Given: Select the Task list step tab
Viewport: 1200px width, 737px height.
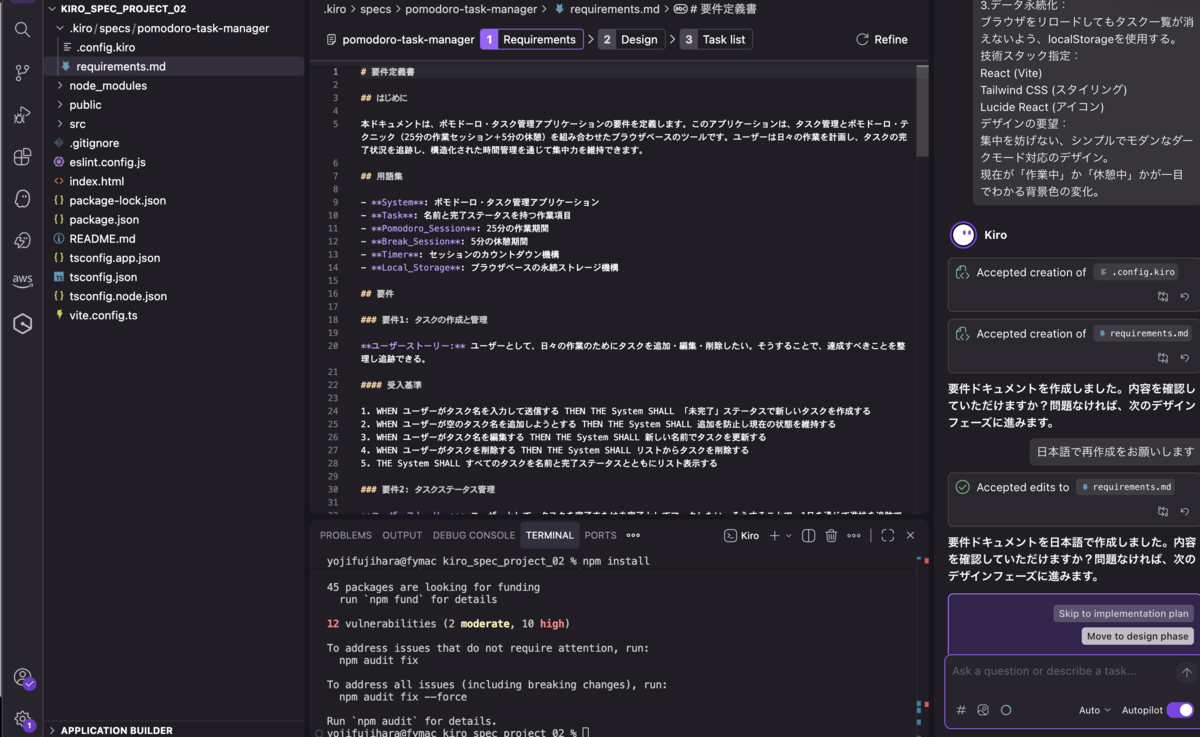Looking at the screenshot, I should (x=715, y=40).
